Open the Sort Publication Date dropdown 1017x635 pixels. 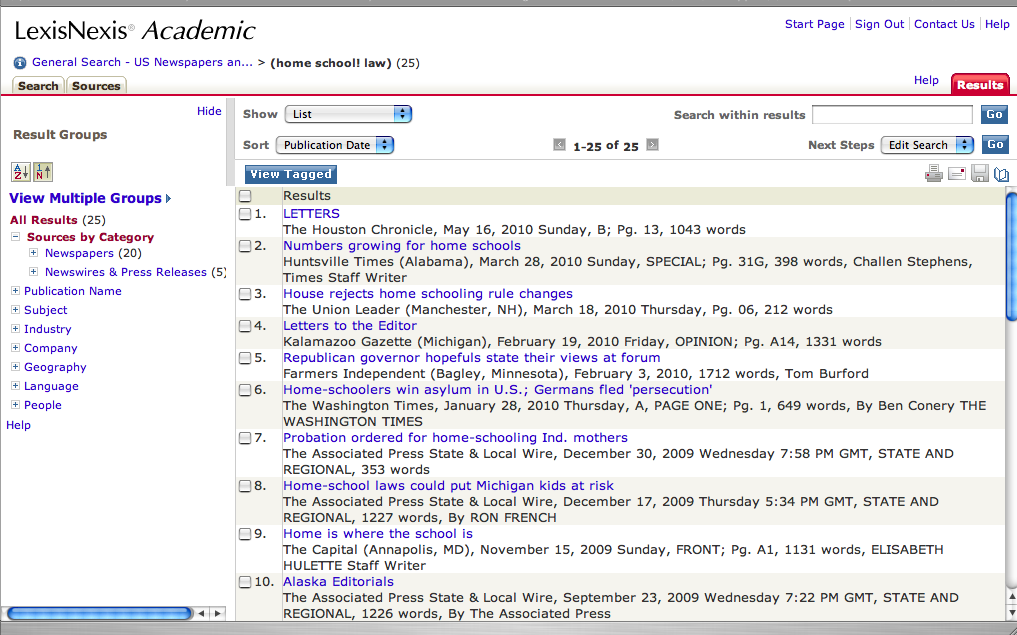coord(335,145)
